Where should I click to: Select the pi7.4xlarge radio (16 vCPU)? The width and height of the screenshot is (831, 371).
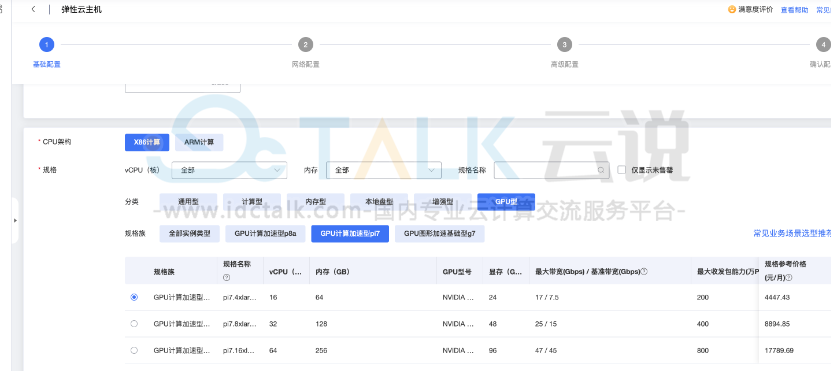pos(134,297)
